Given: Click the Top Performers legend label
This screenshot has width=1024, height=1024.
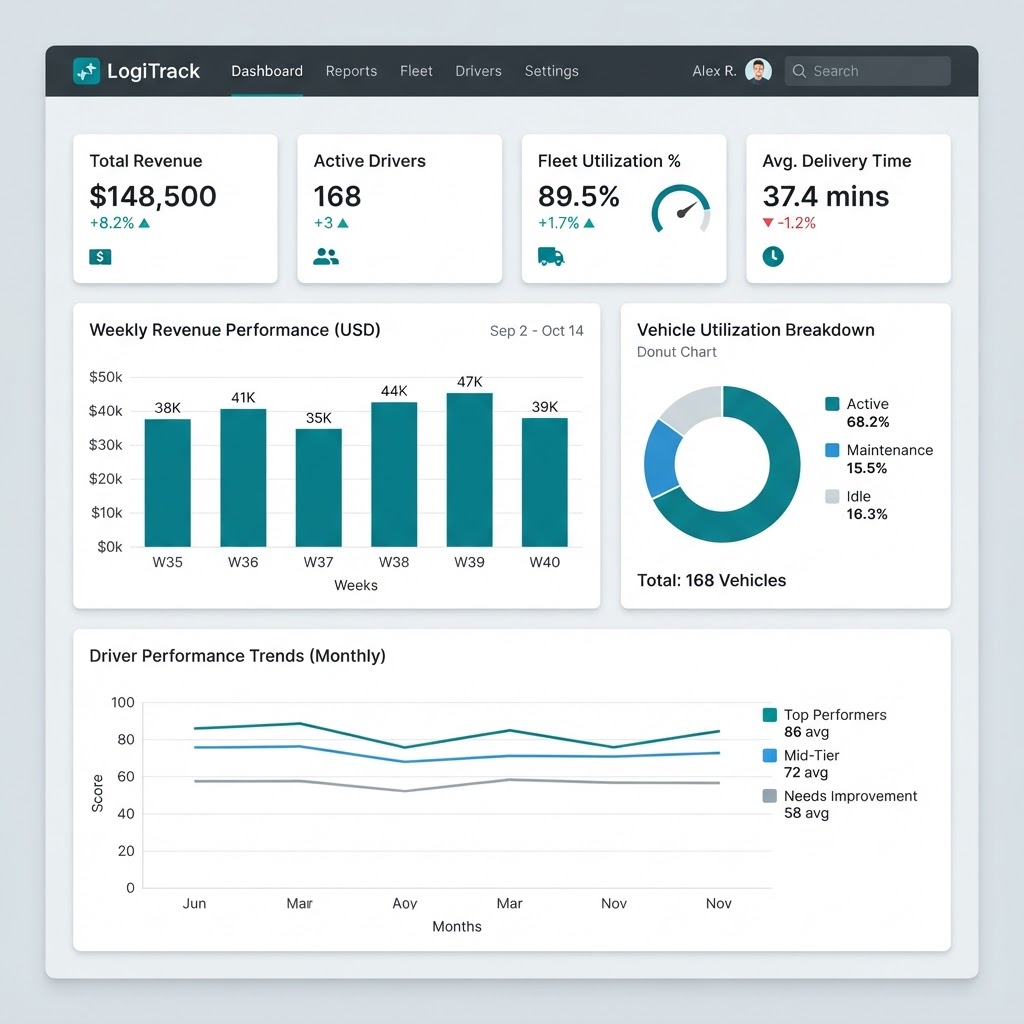Looking at the screenshot, I should click(835, 715).
